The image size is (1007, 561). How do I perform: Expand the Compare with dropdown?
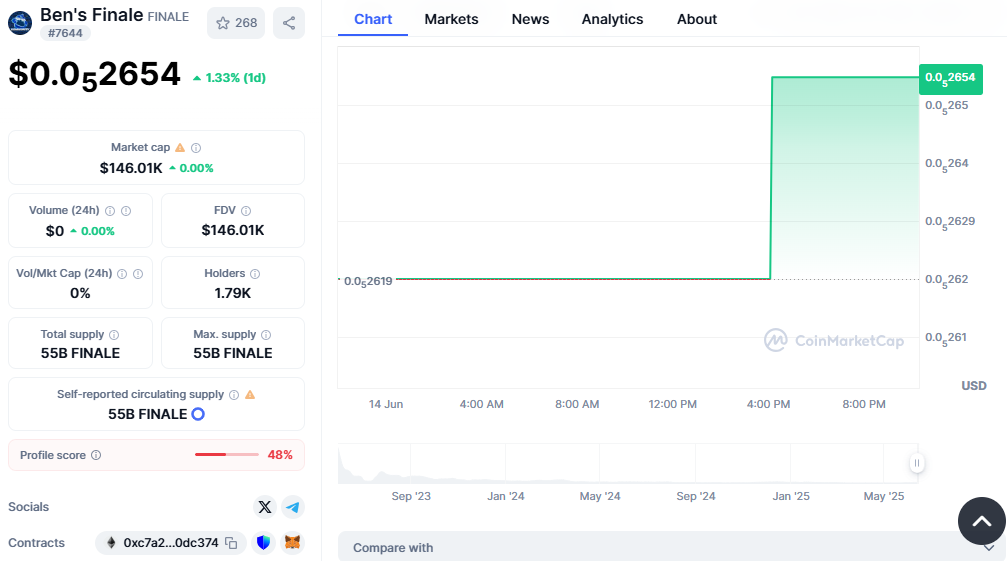point(672,548)
